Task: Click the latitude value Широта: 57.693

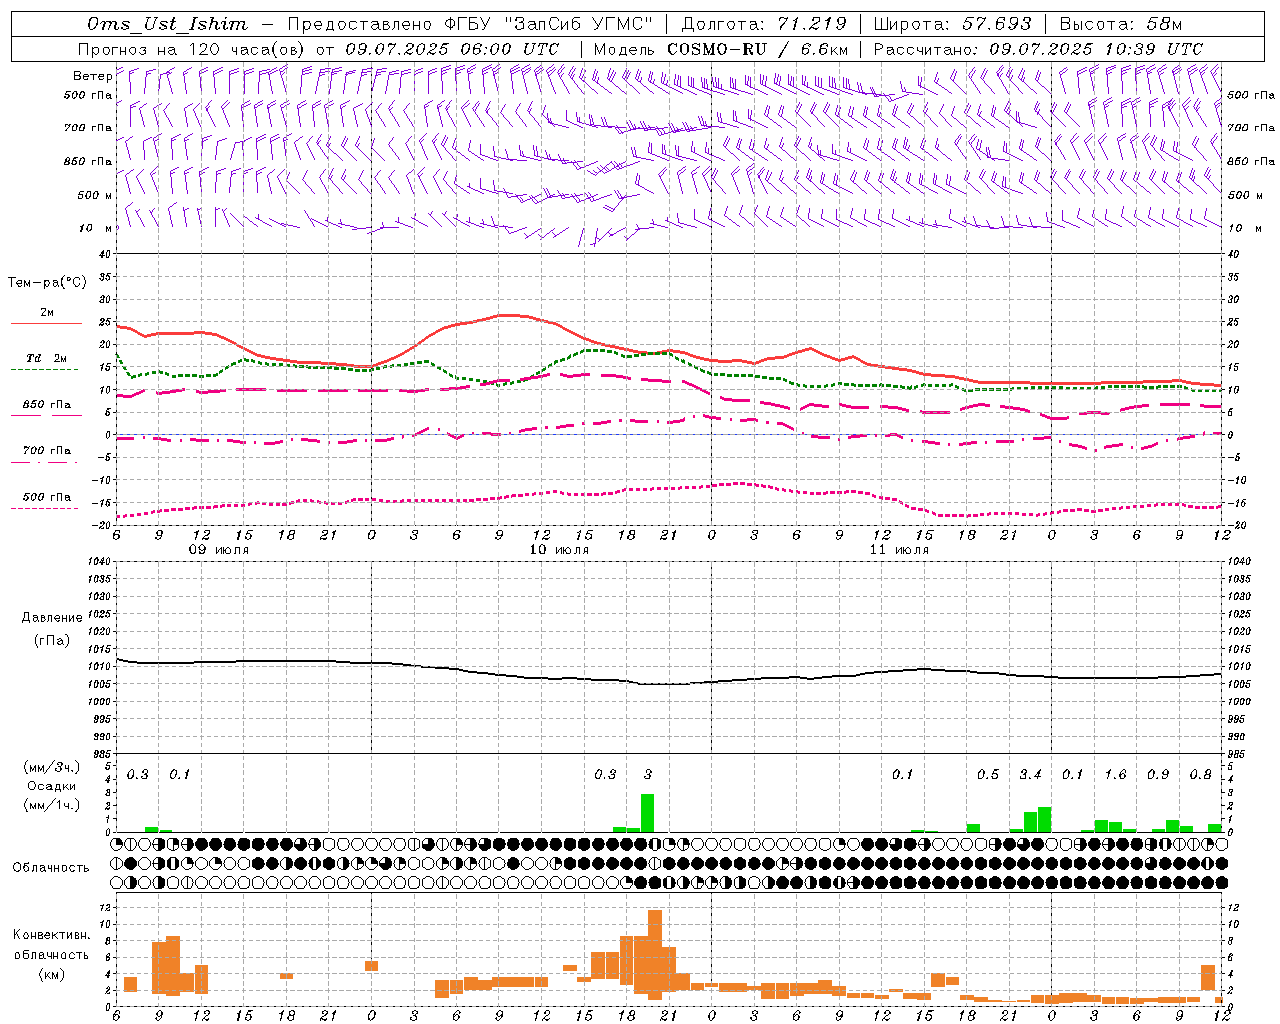Action: (952, 24)
